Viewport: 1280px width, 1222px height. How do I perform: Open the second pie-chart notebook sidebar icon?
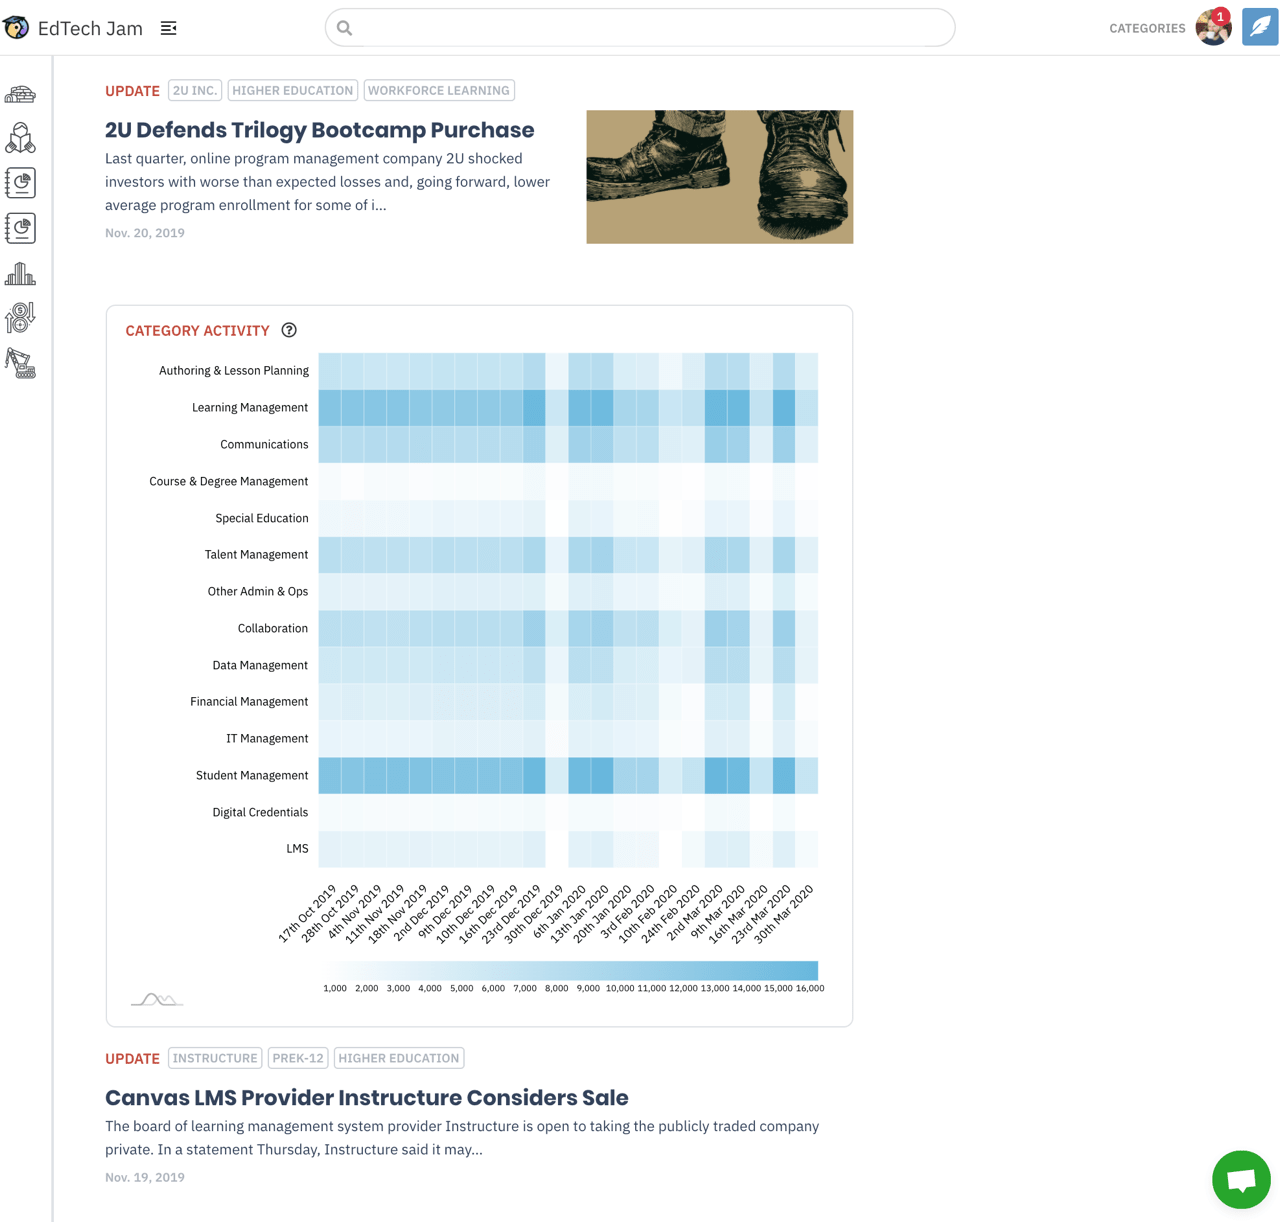coord(20,228)
